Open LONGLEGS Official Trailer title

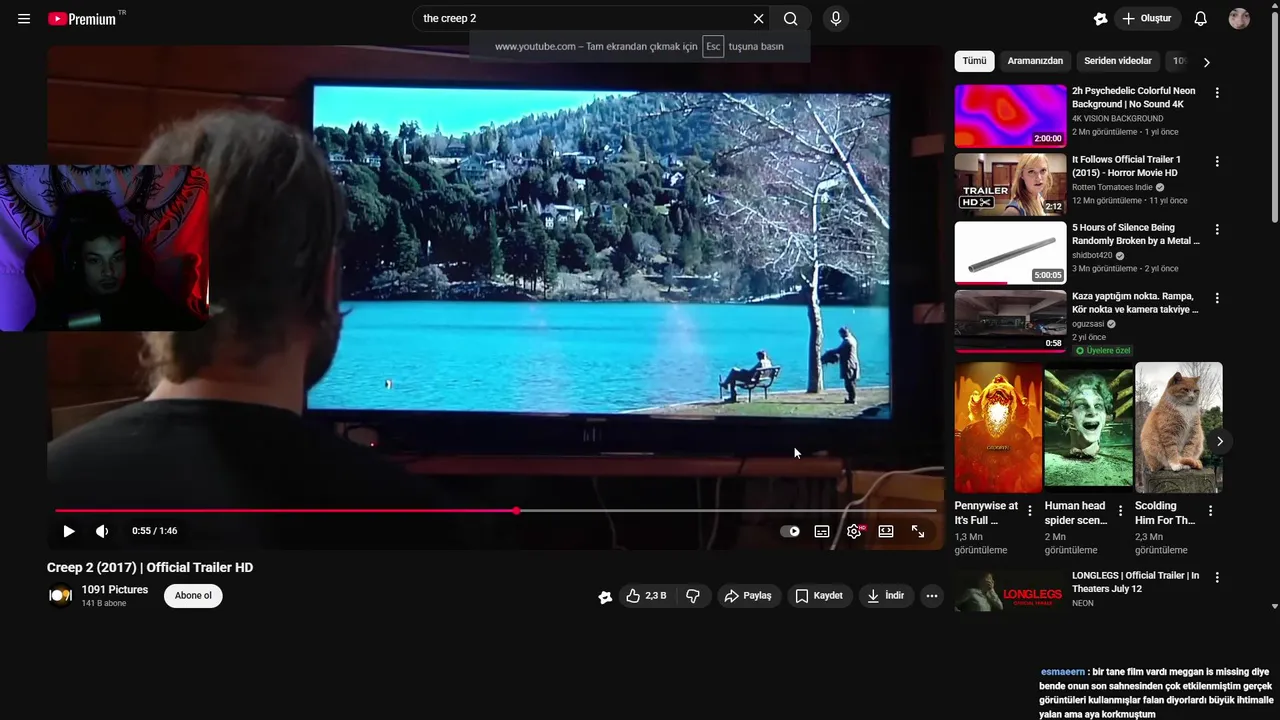1135,582
